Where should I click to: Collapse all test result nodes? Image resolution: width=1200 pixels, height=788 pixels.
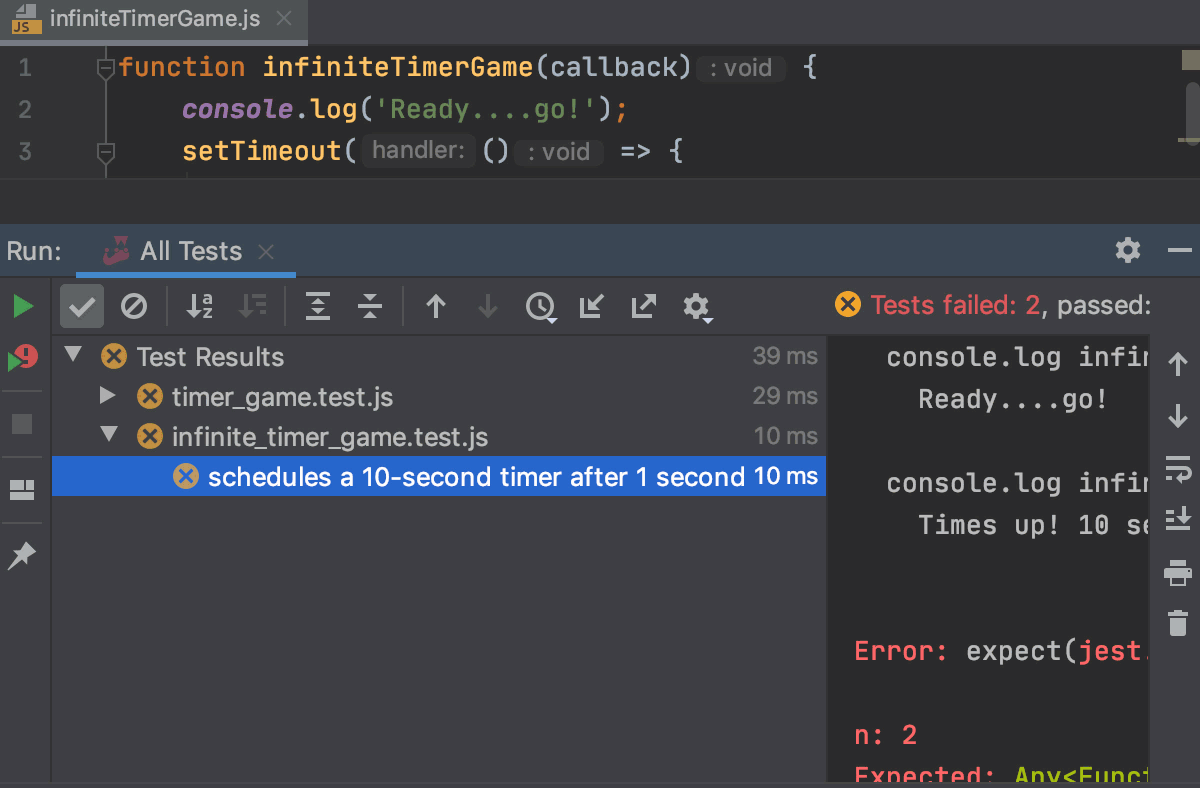pos(370,306)
